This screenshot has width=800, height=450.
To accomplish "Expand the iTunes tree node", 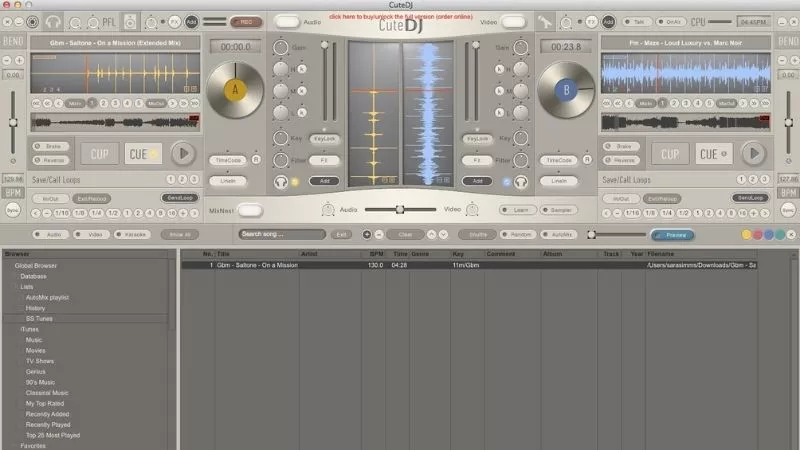I will coord(30,329).
